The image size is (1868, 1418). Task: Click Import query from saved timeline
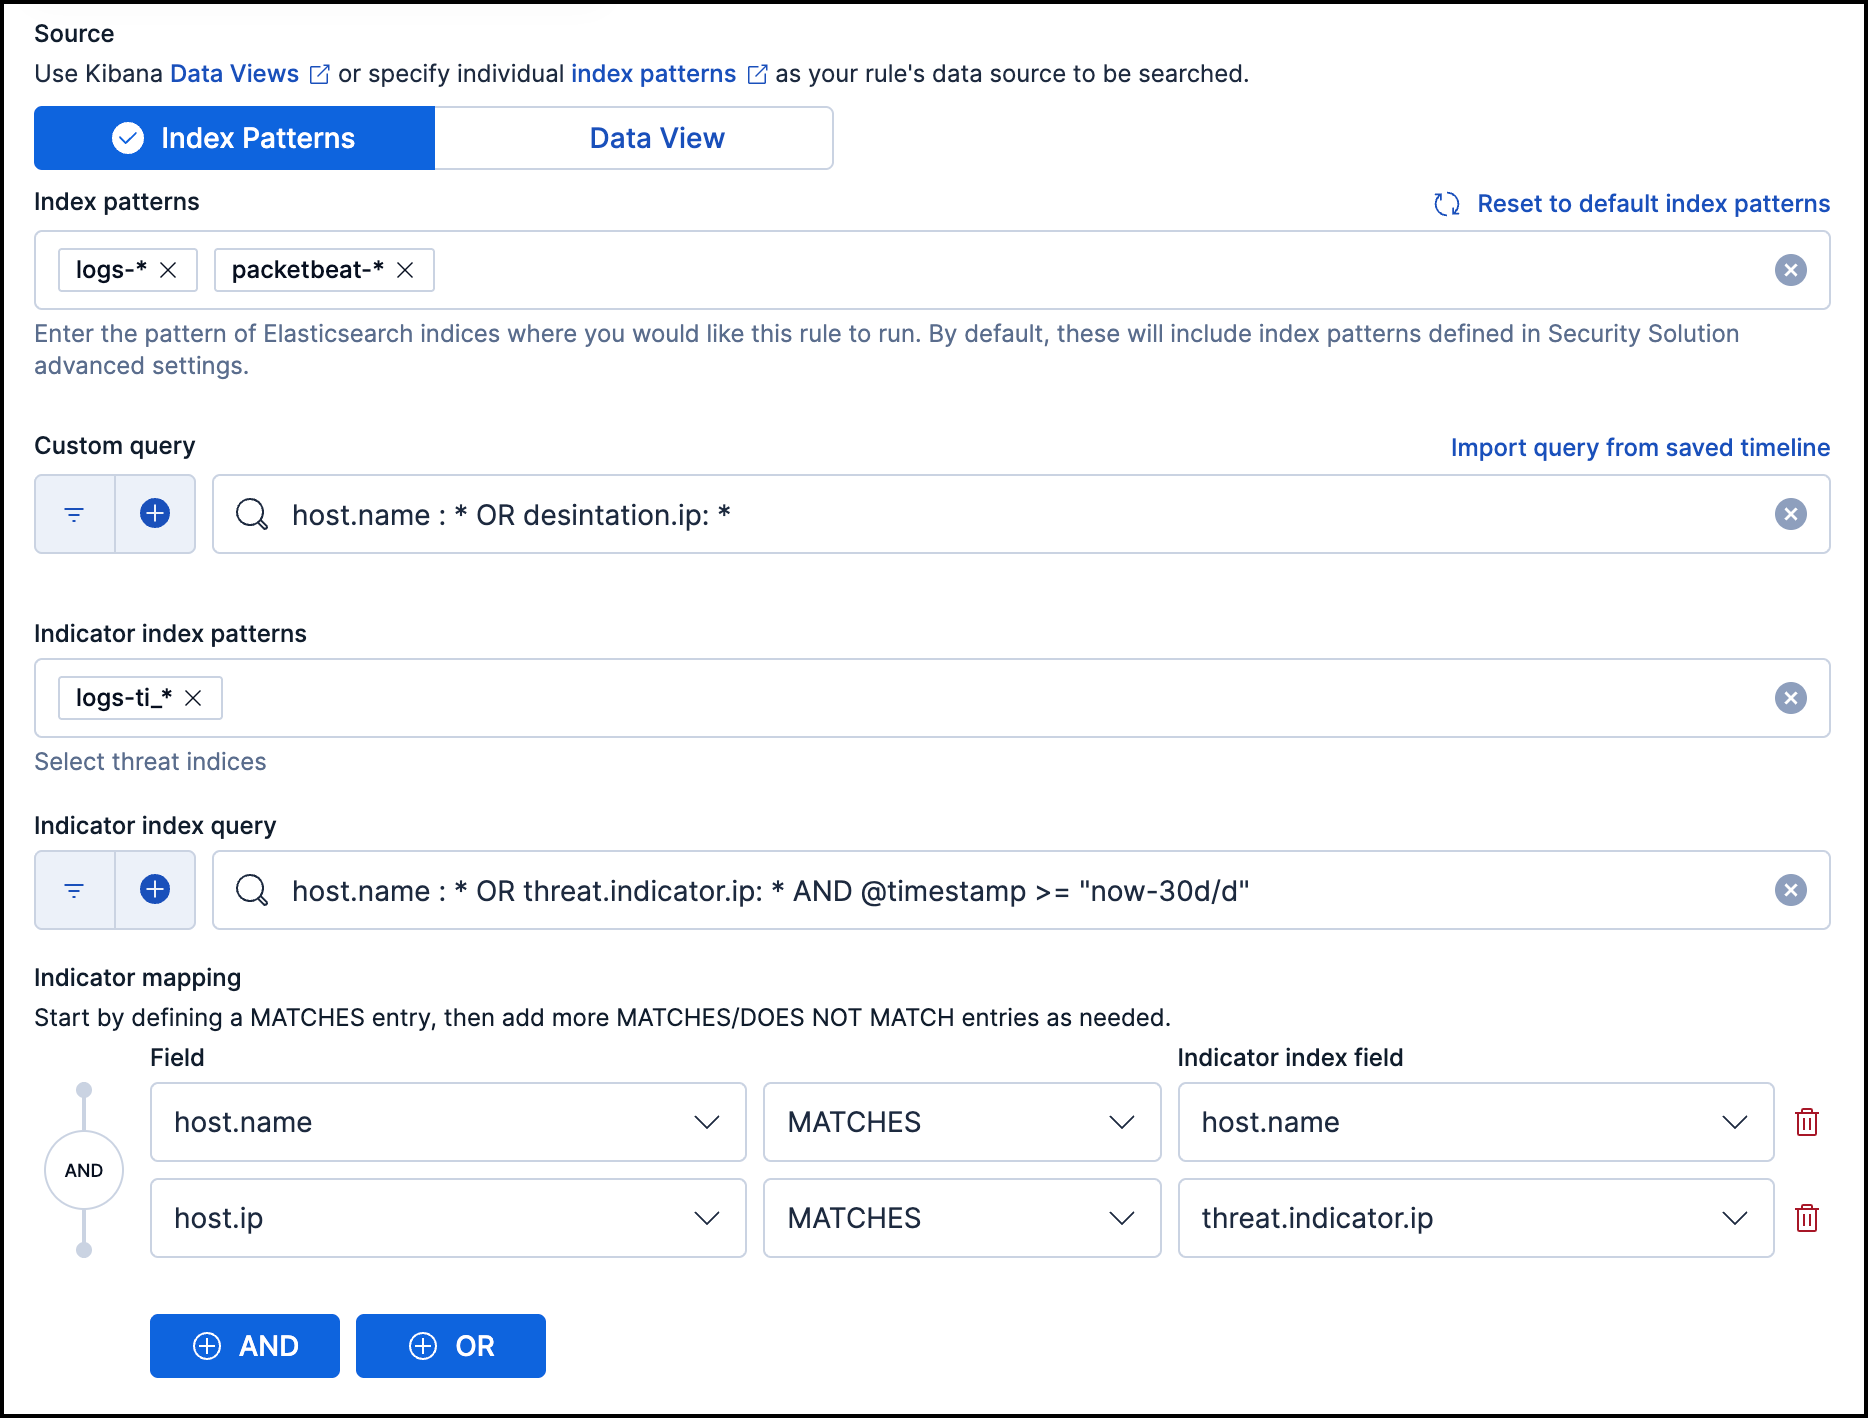tap(1640, 447)
